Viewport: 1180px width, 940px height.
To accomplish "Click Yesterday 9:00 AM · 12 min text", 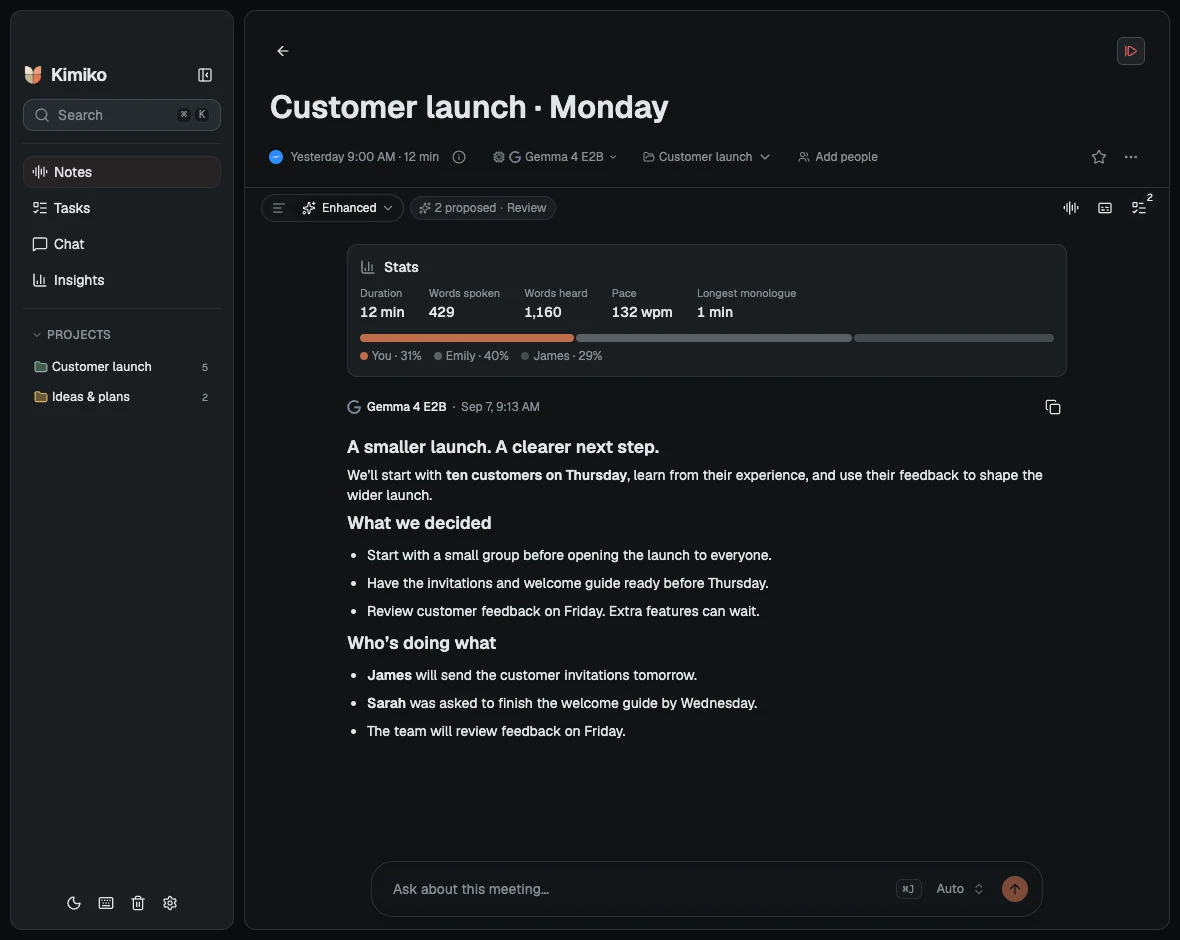I will [364, 157].
